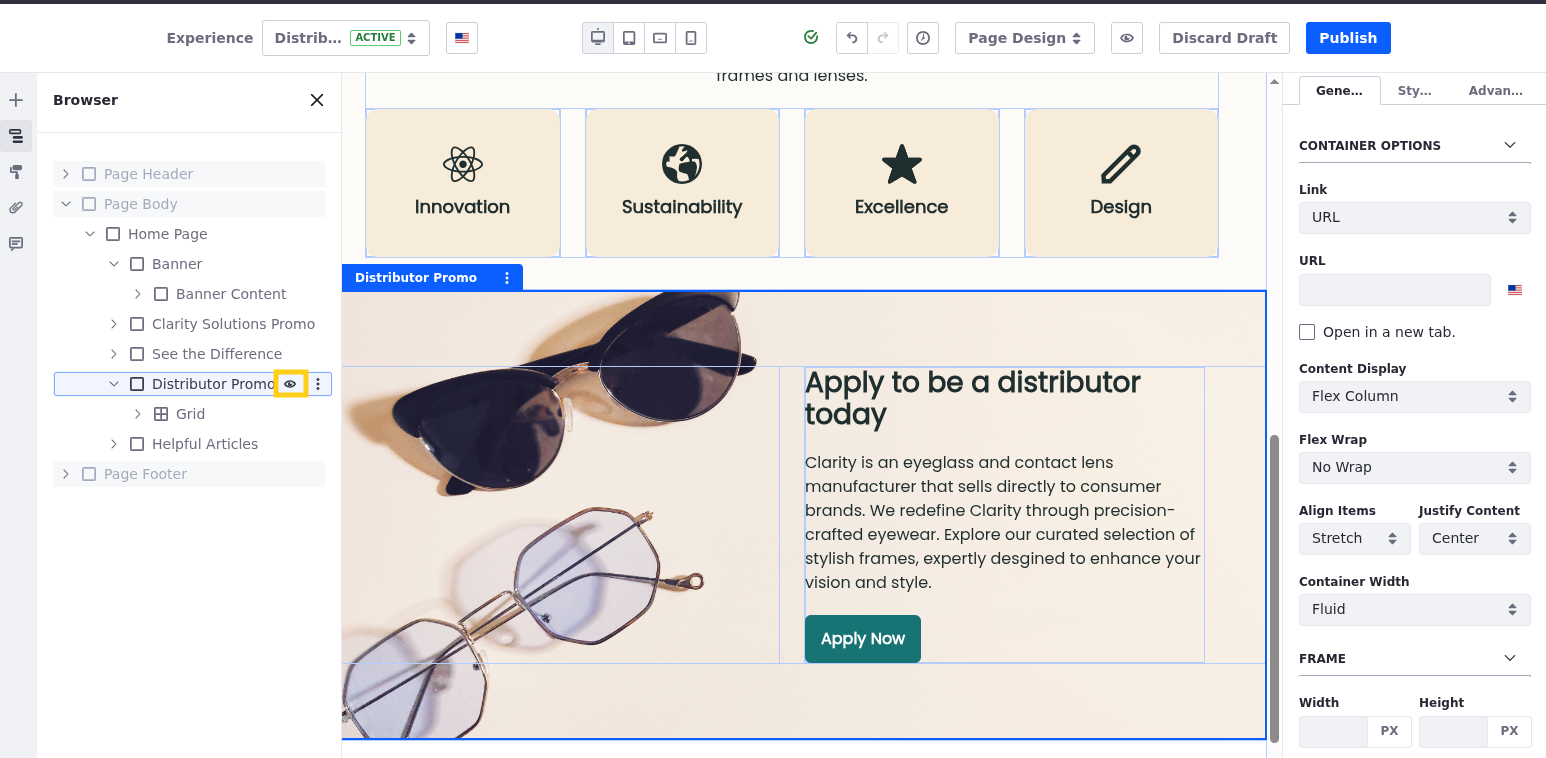The image size is (1546, 758).
Task: Select the tablet viewport icon
Action: [x=629, y=38]
